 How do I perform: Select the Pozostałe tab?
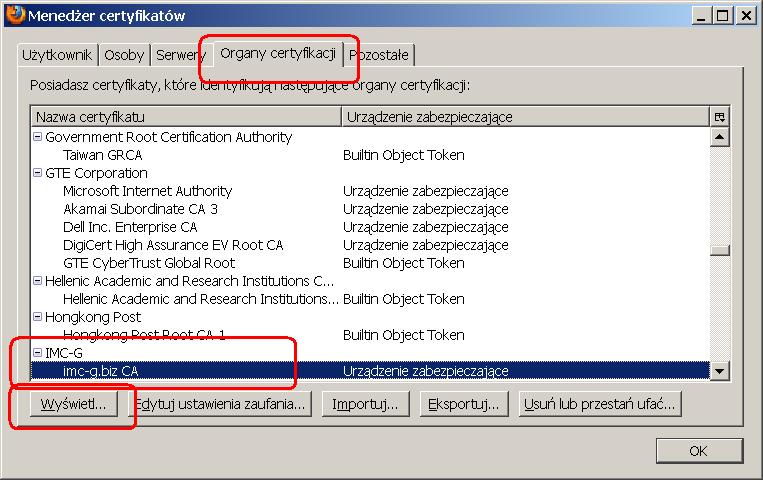point(381,54)
